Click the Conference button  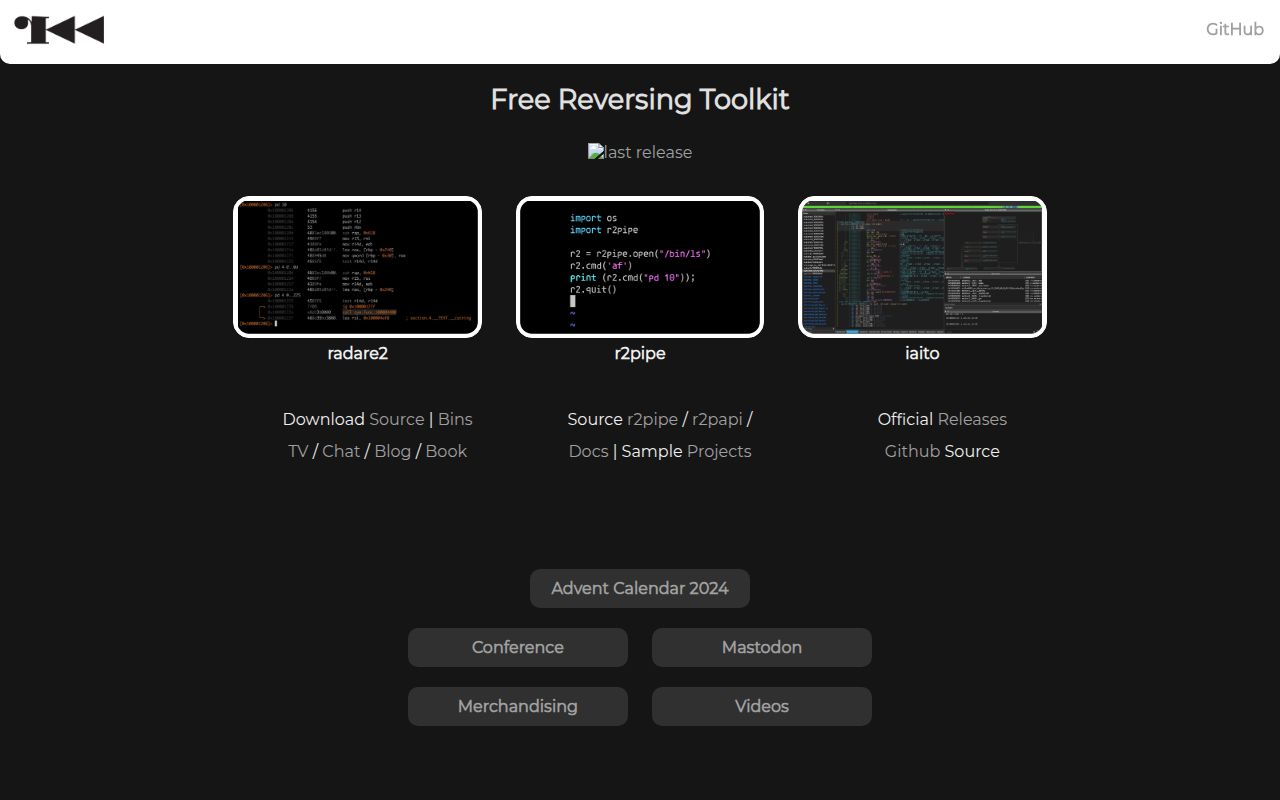coord(518,647)
